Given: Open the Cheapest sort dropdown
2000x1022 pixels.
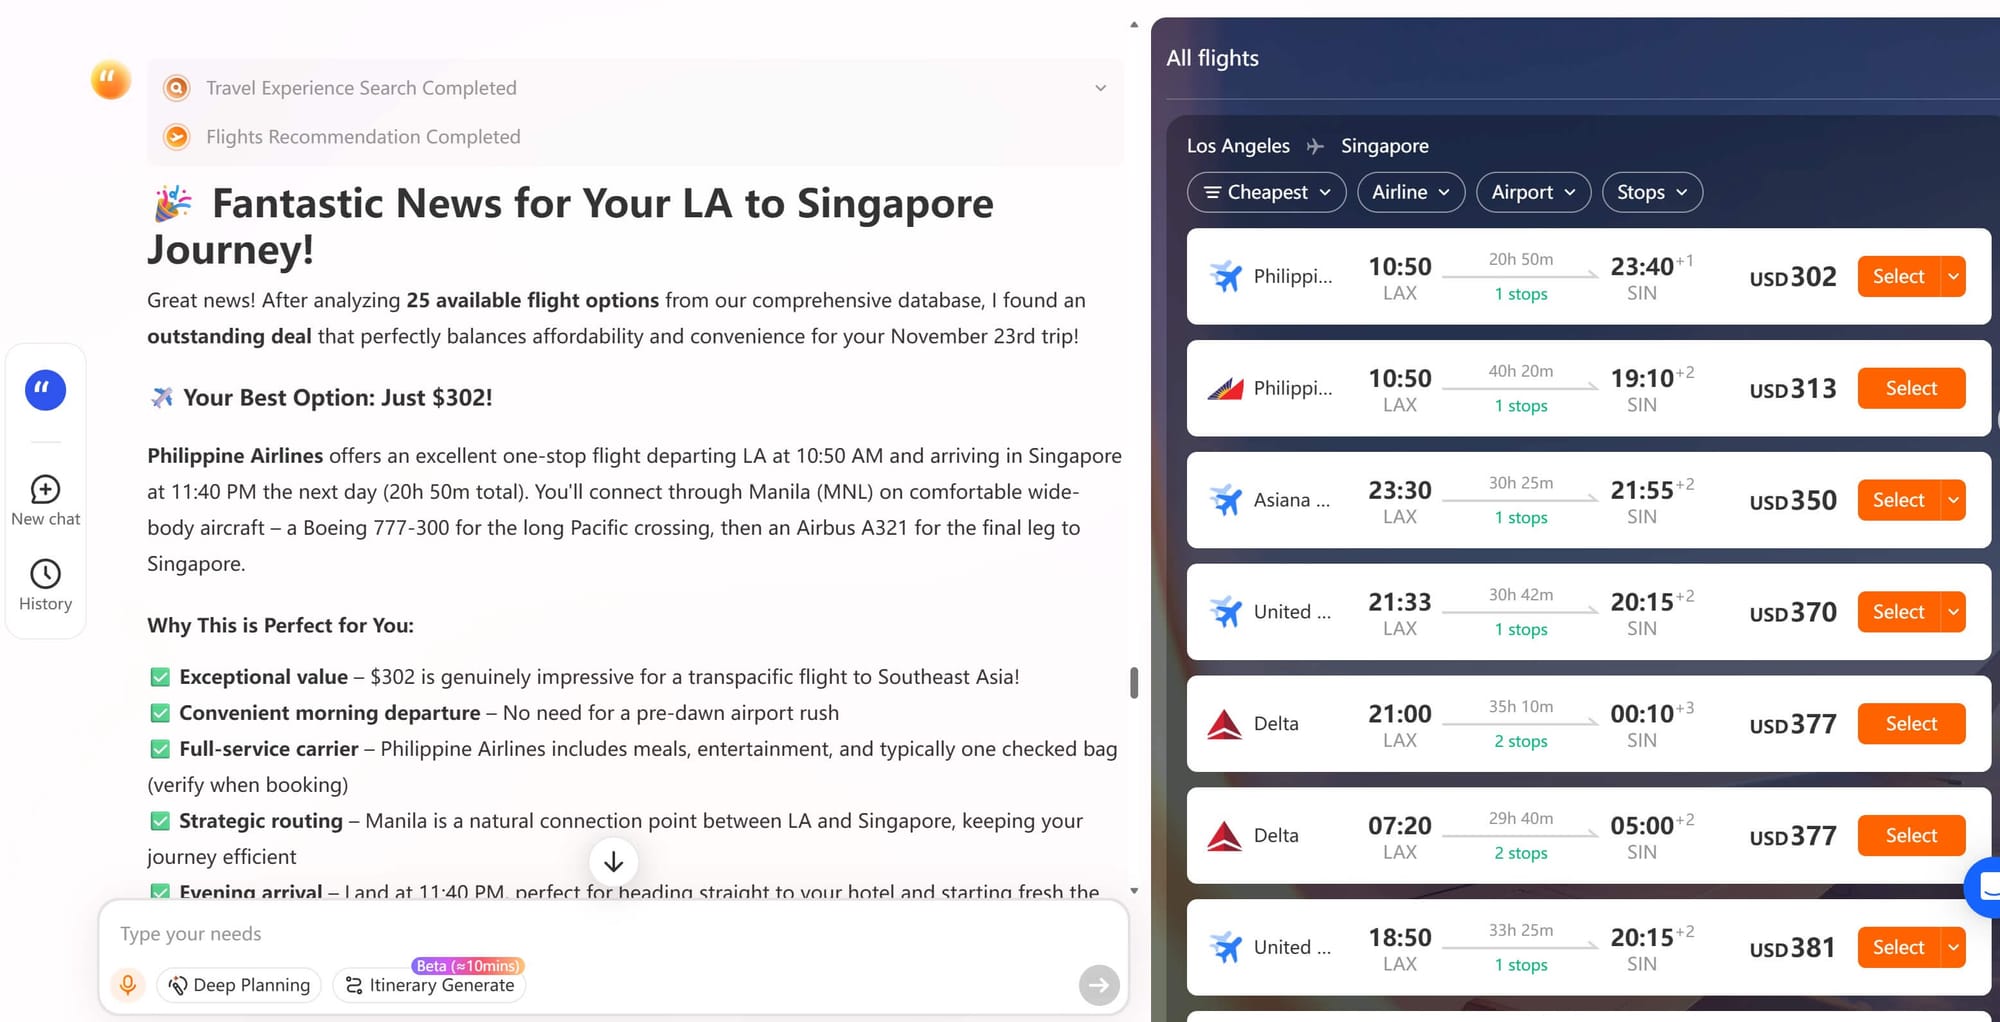Looking at the screenshot, I should pyautogui.click(x=1266, y=192).
